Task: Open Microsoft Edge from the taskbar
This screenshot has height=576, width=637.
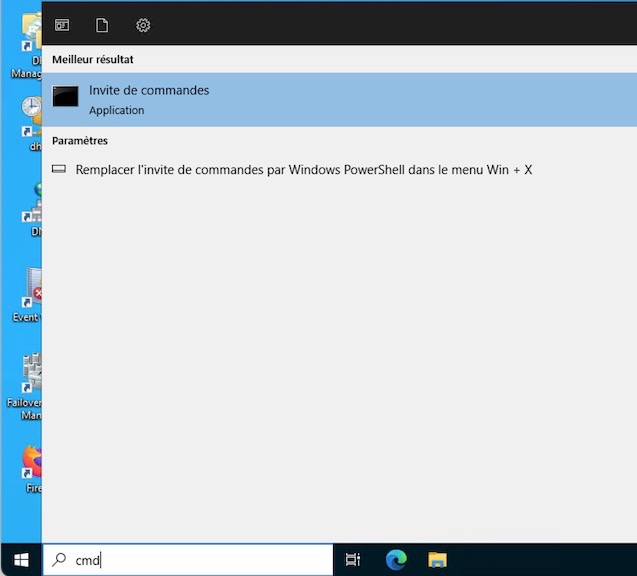Action: point(396,560)
